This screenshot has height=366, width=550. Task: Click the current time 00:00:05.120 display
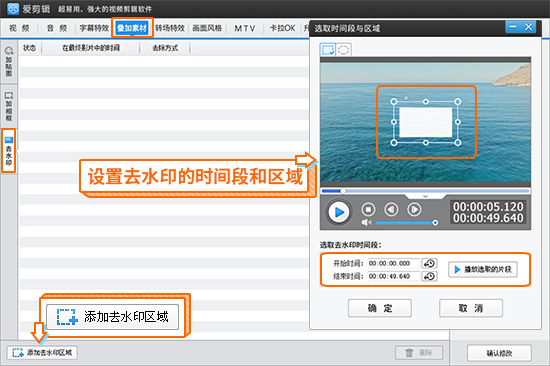(x=488, y=206)
